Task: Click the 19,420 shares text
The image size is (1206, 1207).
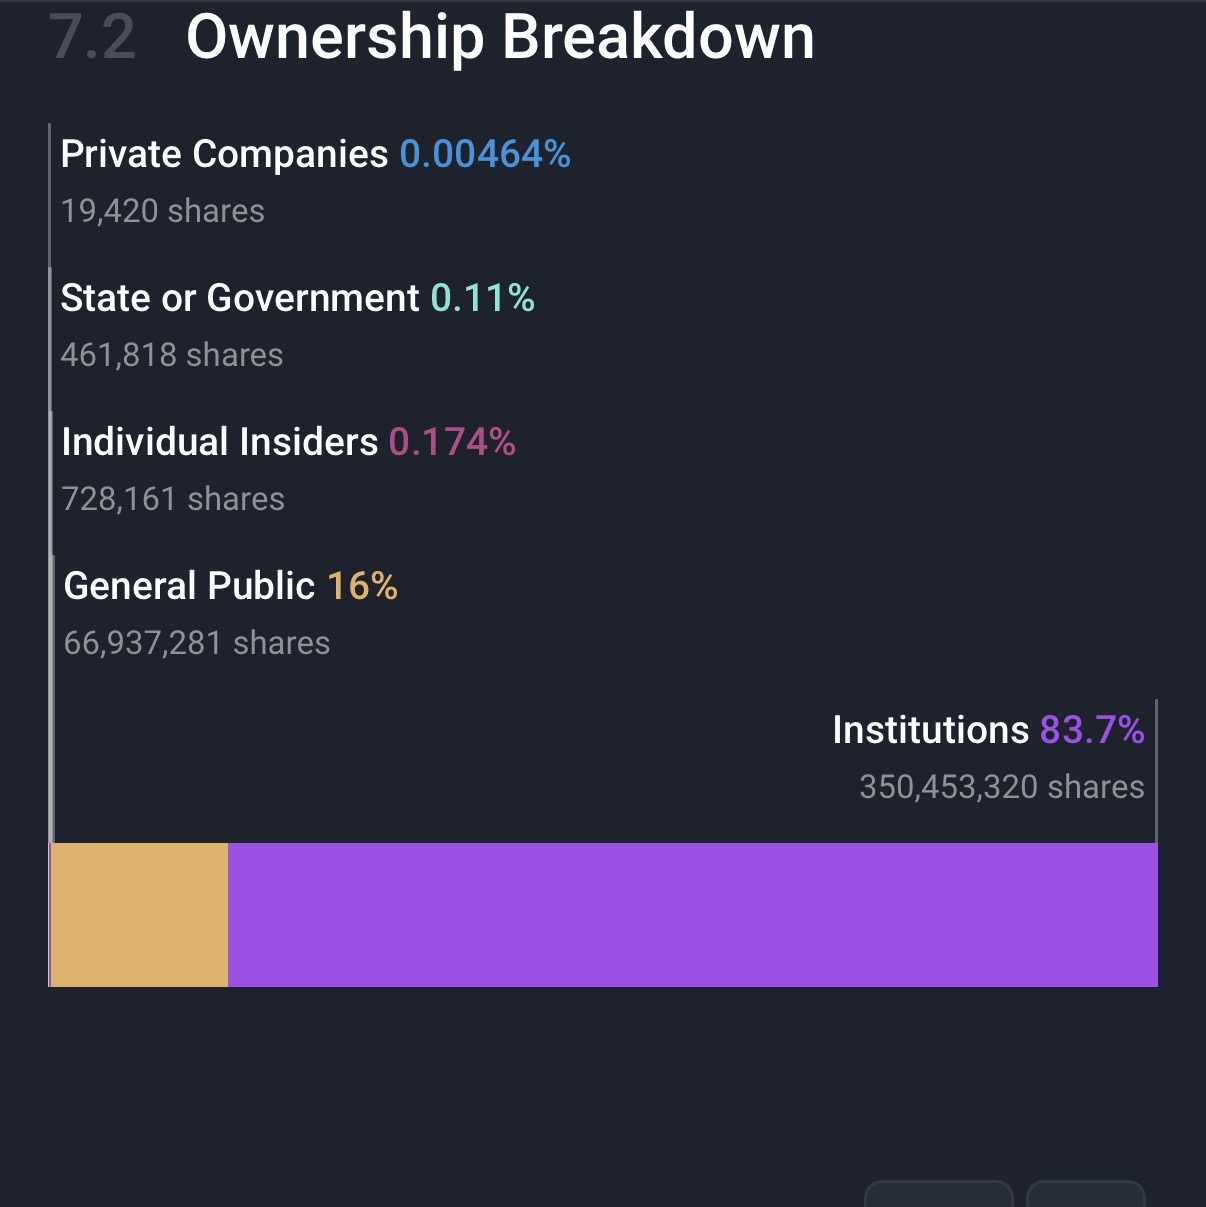Action: click(163, 211)
